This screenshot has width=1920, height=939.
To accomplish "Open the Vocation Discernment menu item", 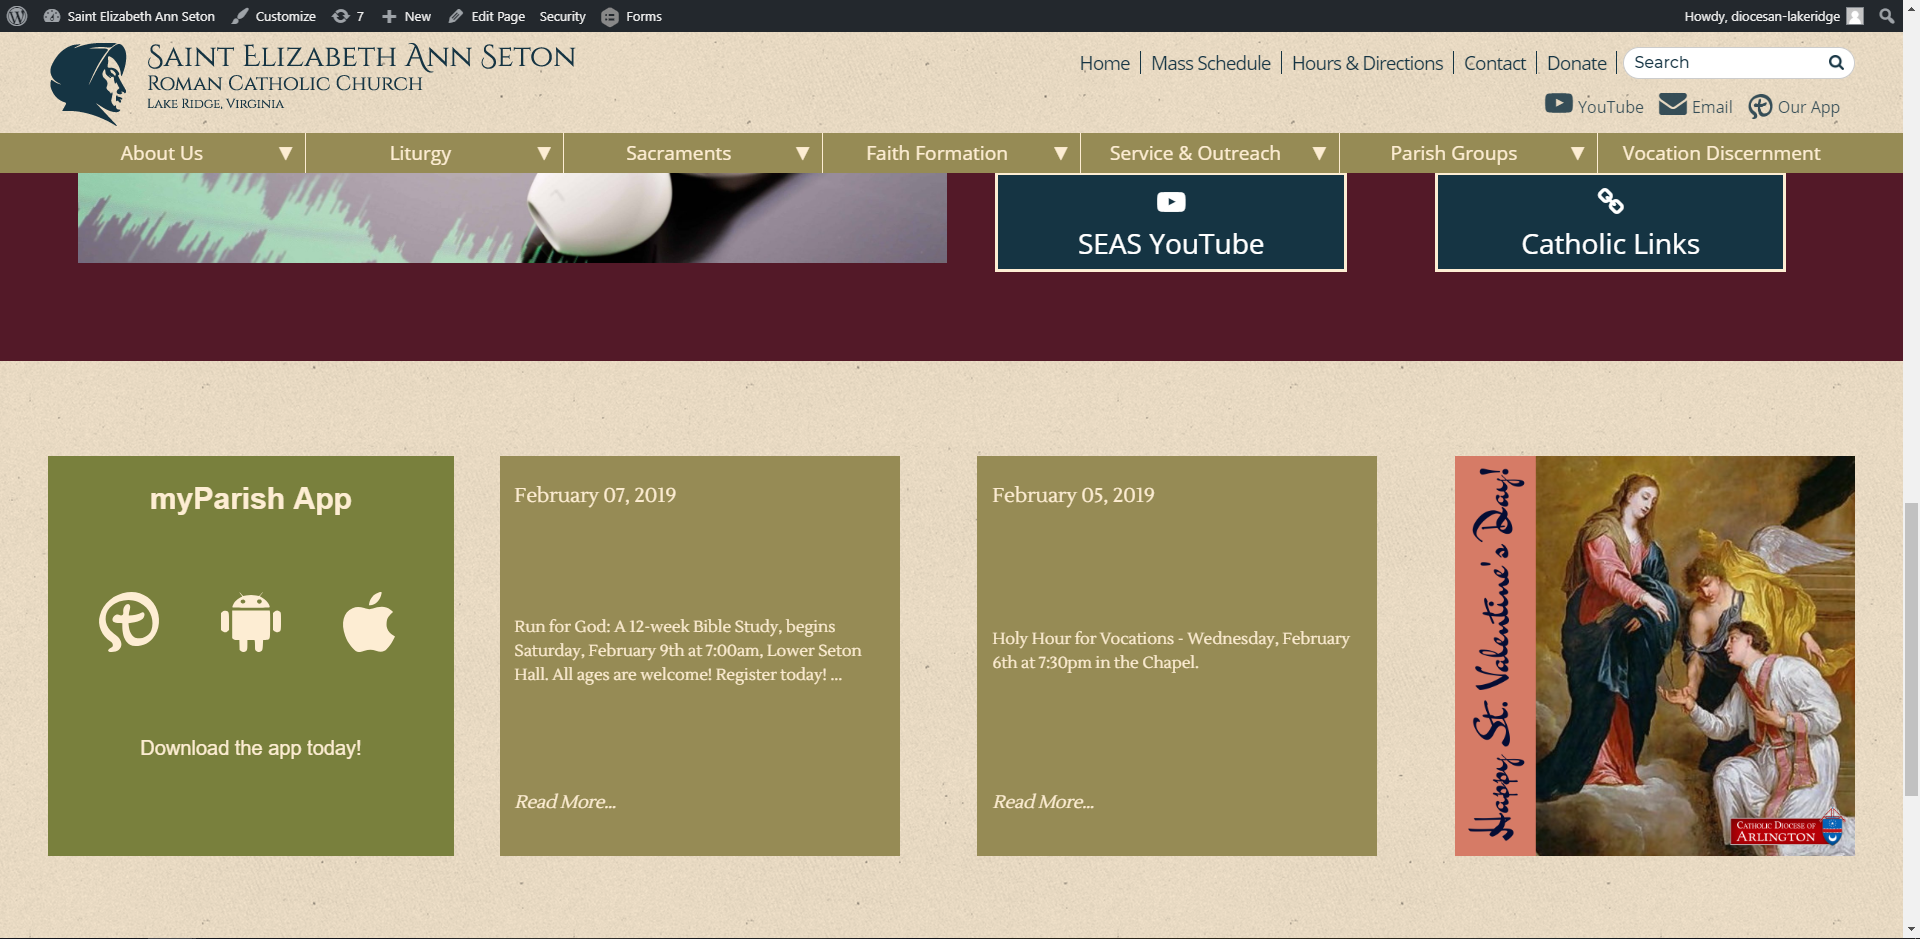I will [x=1720, y=153].
